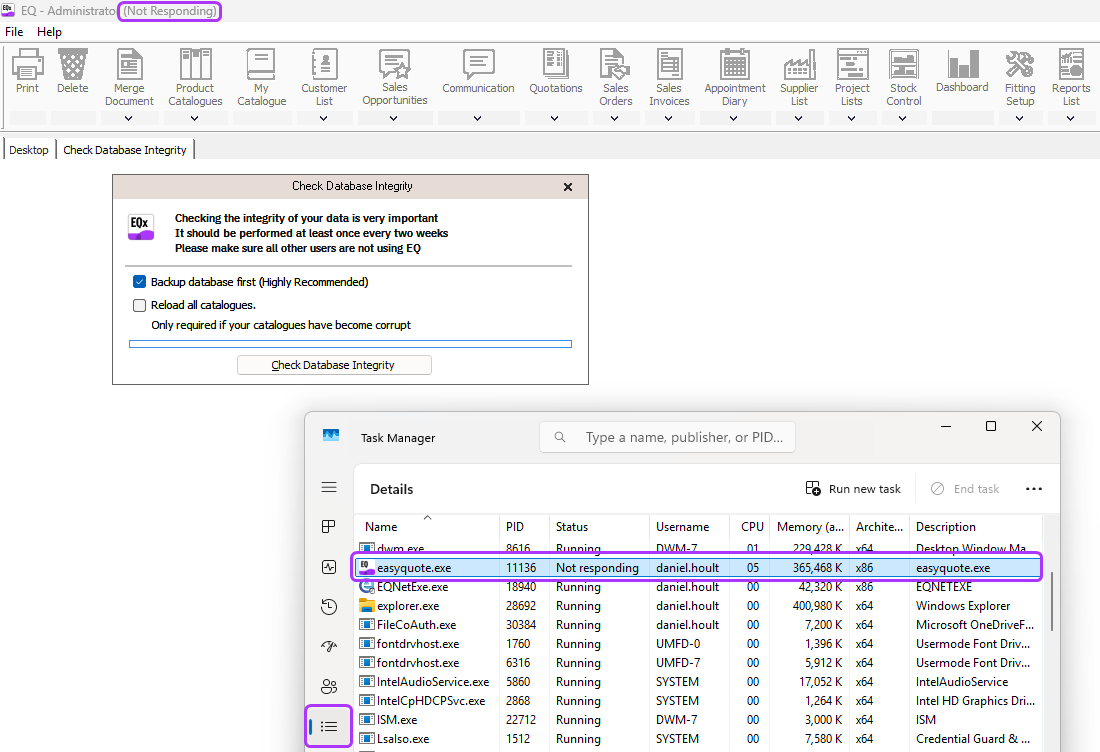
Task: Select the FileCoAuth.exe process row
Action: coord(697,624)
